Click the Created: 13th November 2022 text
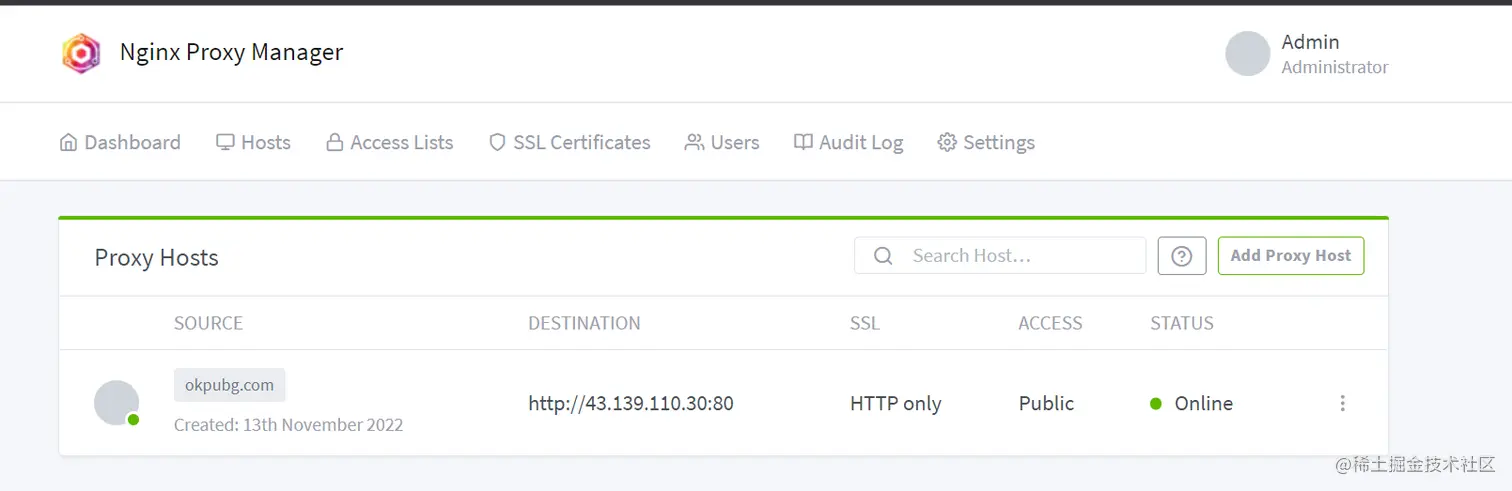 click(x=288, y=425)
